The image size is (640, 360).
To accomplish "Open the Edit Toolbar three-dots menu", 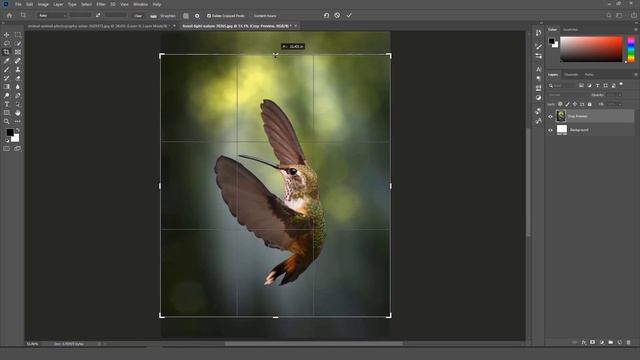I will click(x=18, y=121).
